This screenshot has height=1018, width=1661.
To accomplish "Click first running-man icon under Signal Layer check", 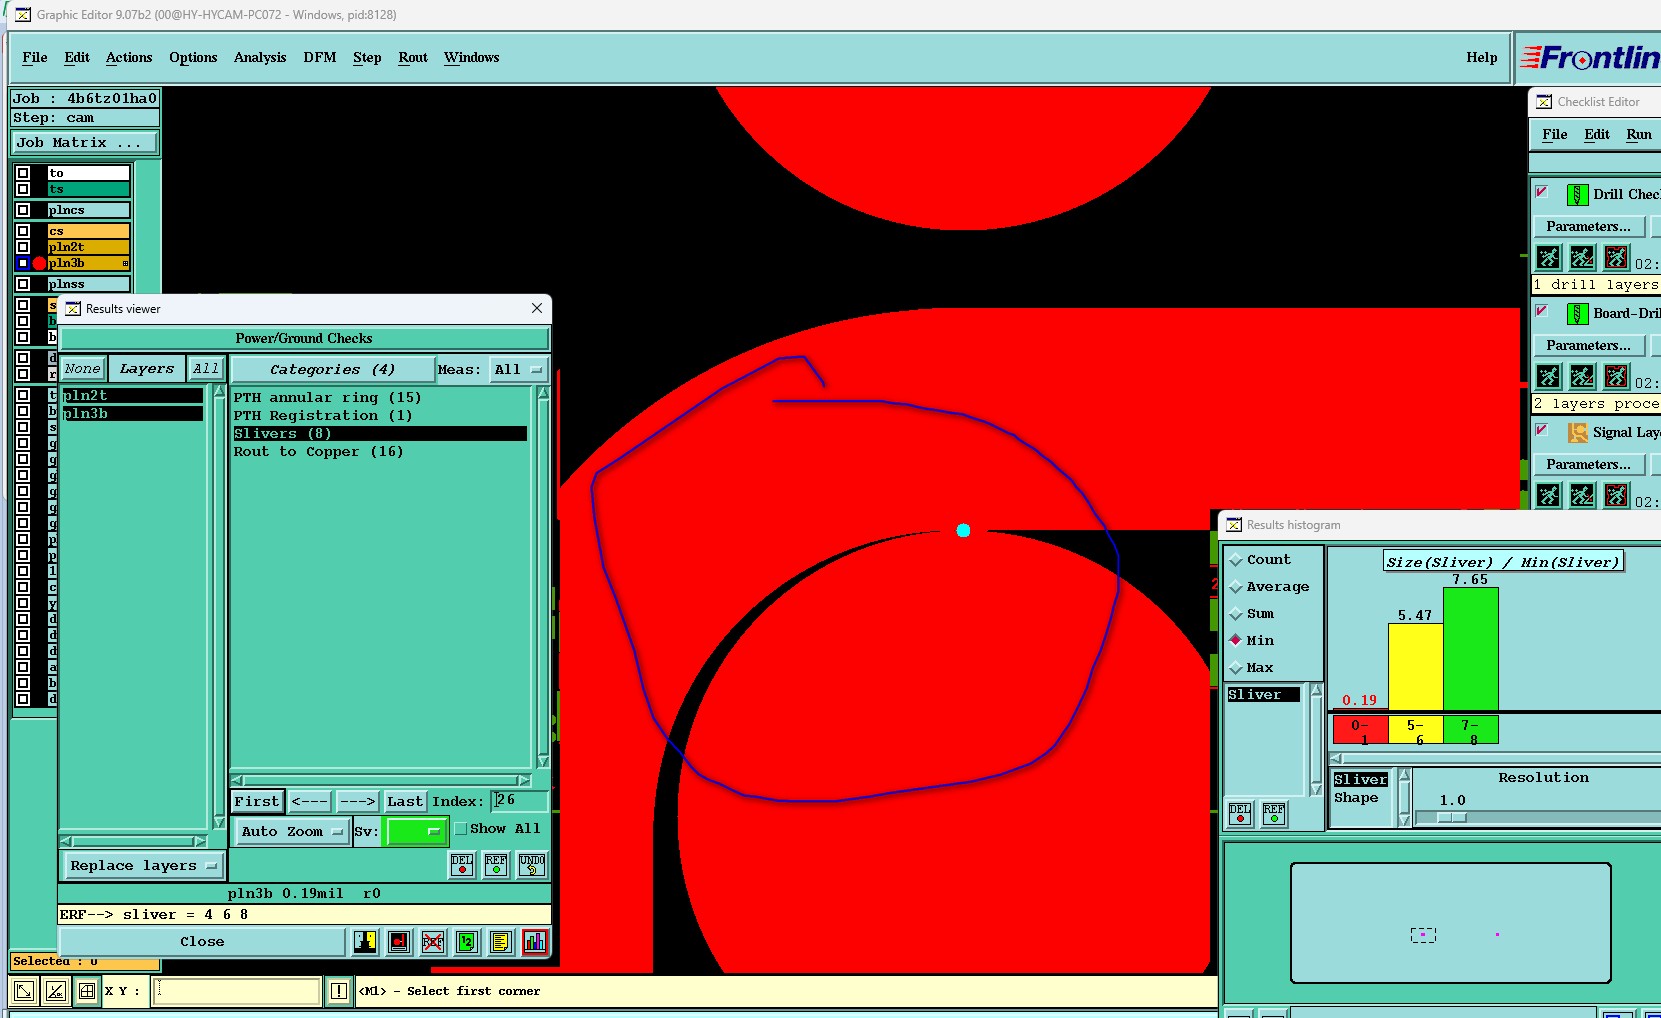I will click(1549, 496).
